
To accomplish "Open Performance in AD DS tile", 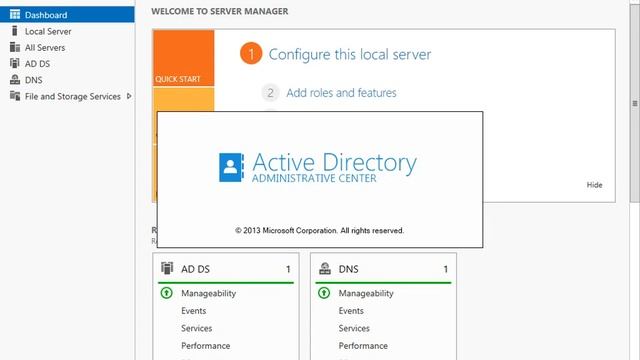I will pyautogui.click(x=206, y=346).
